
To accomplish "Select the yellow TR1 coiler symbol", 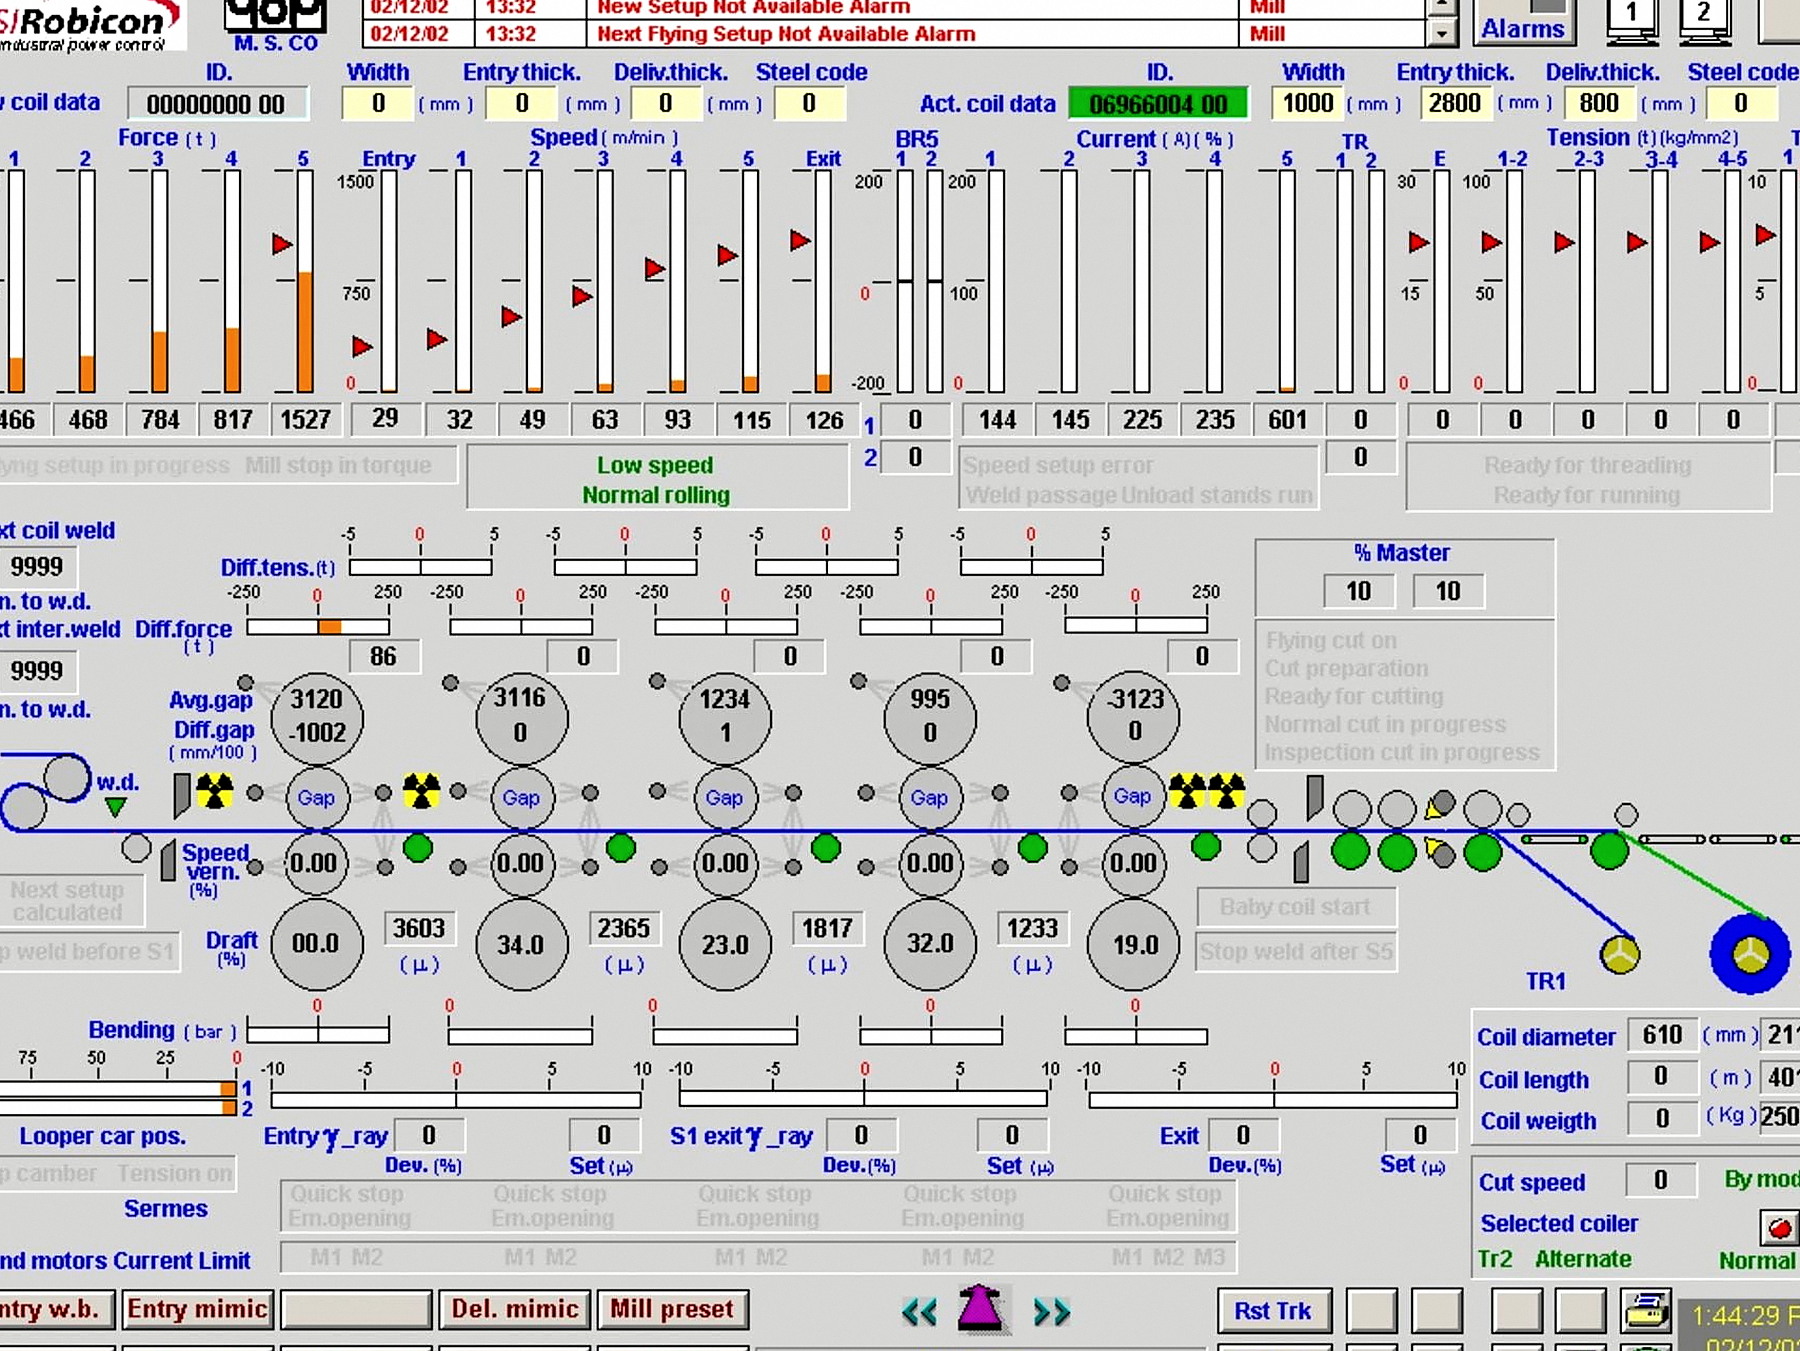I will tap(1620, 954).
